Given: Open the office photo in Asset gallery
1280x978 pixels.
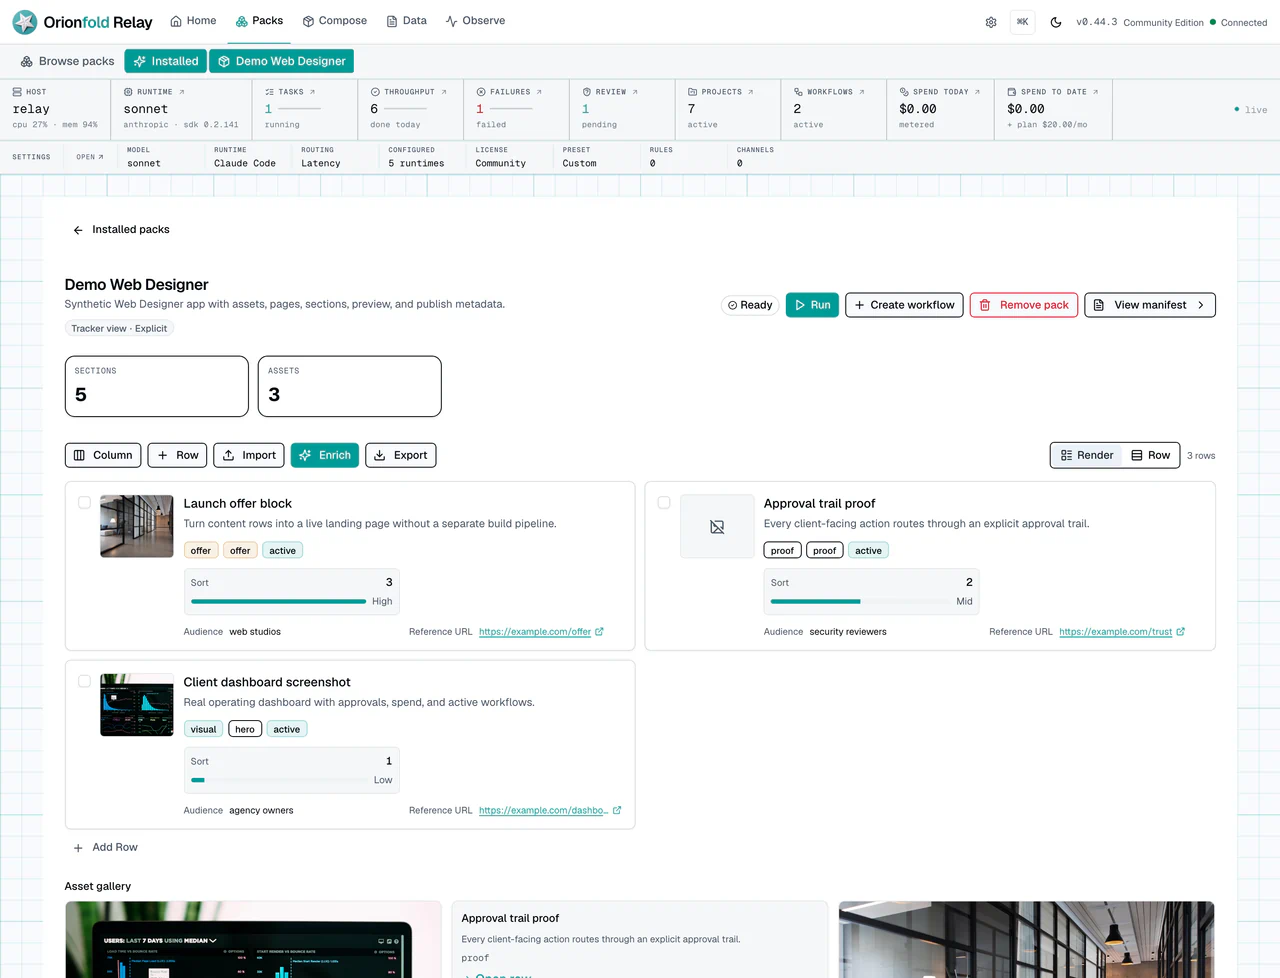Looking at the screenshot, I should (x=1026, y=940).
